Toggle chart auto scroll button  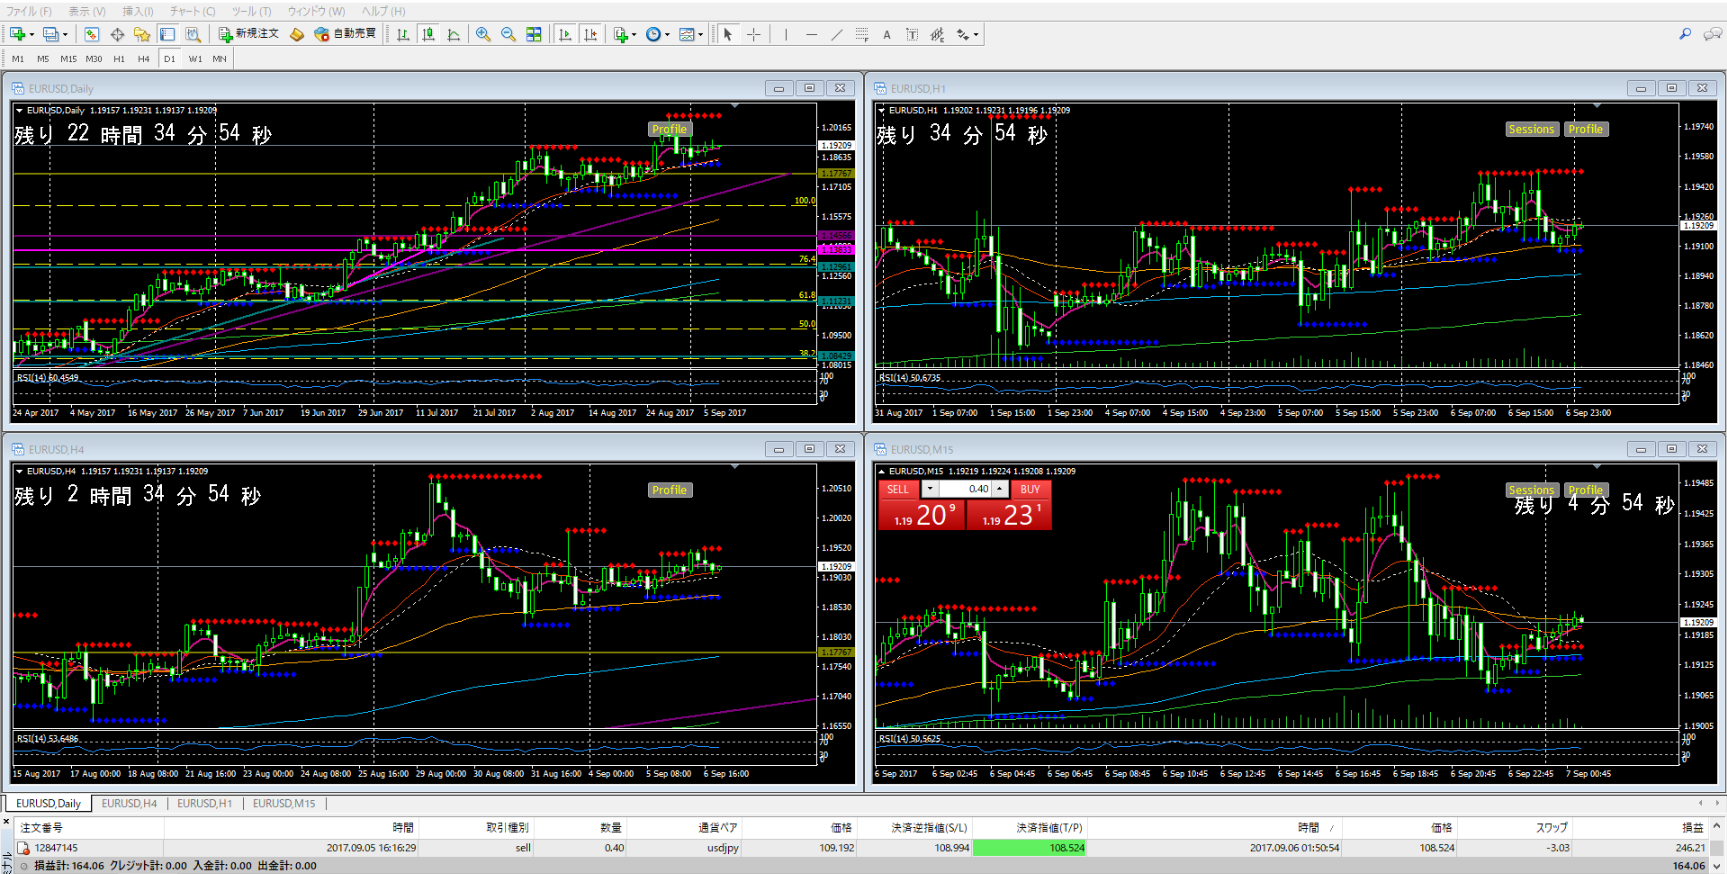point(565,34)
